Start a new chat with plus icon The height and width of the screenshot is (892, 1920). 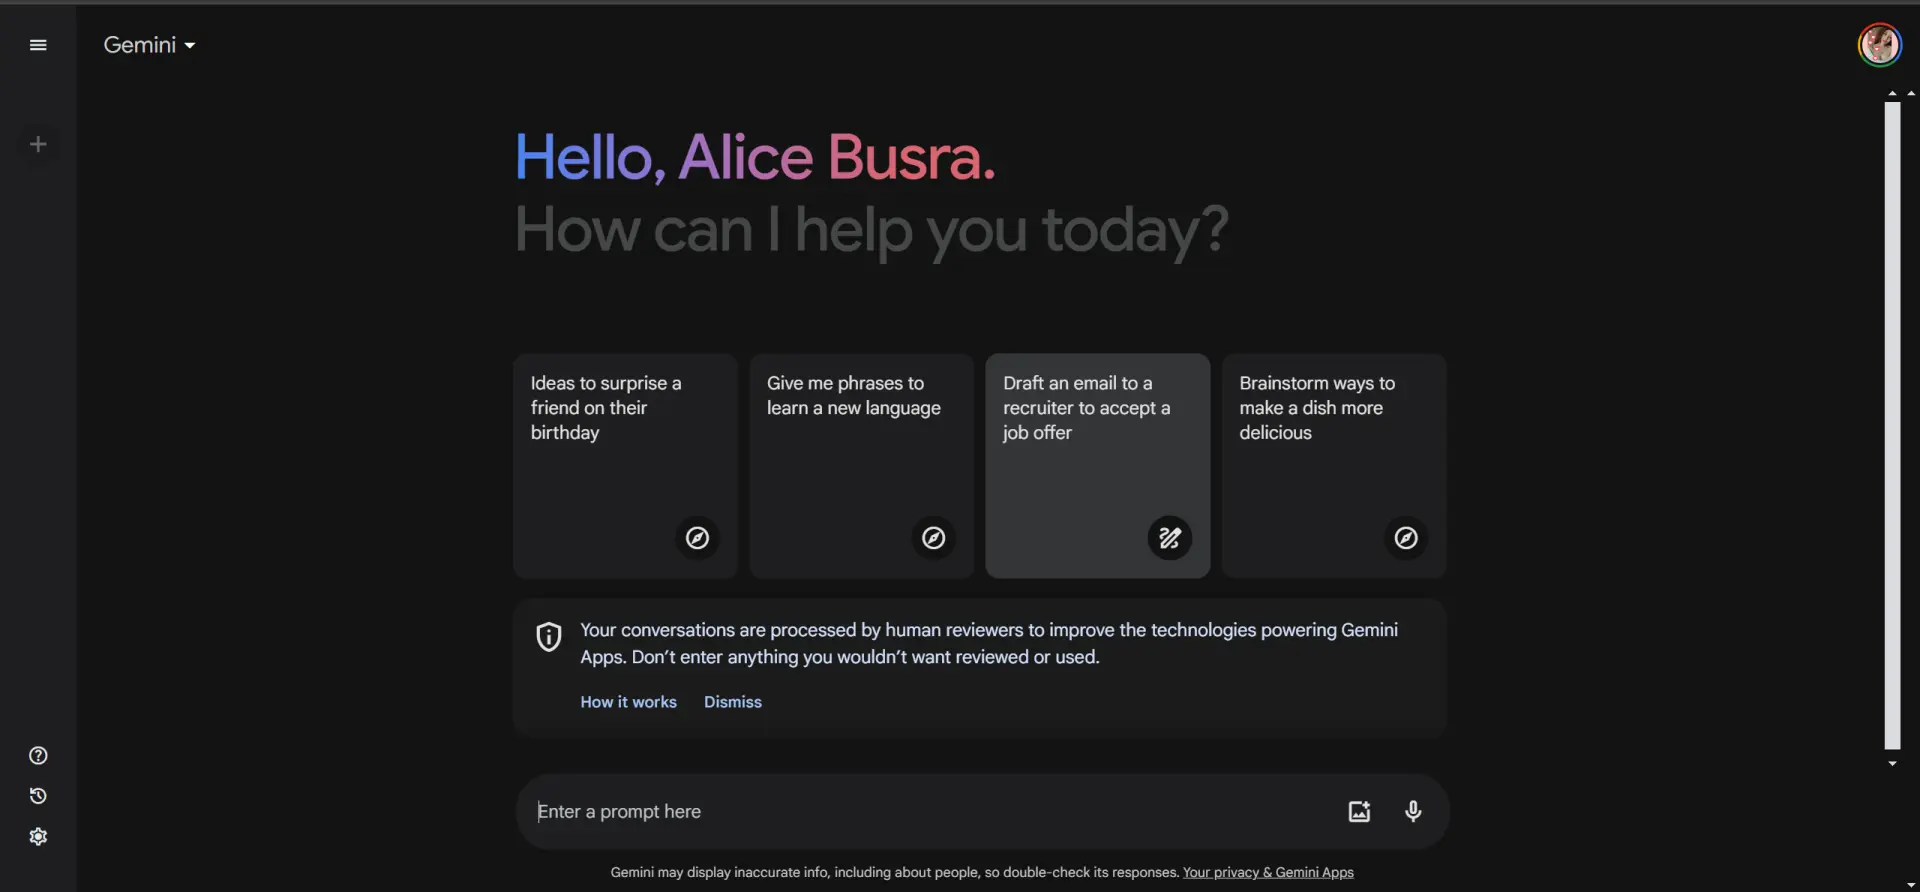tap(38, 144)
